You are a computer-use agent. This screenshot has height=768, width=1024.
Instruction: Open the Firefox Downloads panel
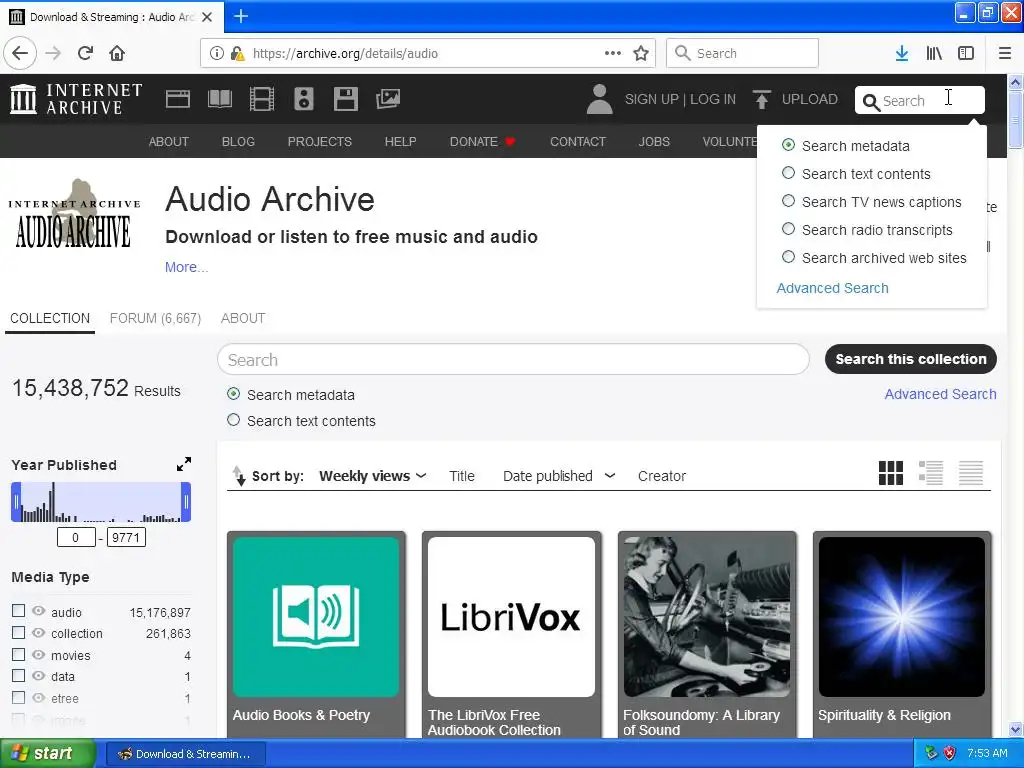tap(902, 53)
